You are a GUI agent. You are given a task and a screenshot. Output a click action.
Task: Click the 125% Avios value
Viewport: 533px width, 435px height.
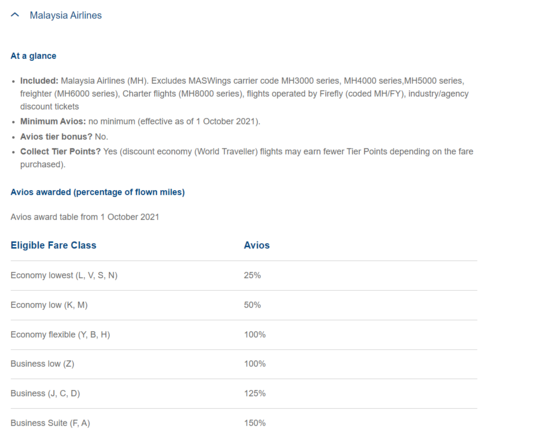[255, 393]
